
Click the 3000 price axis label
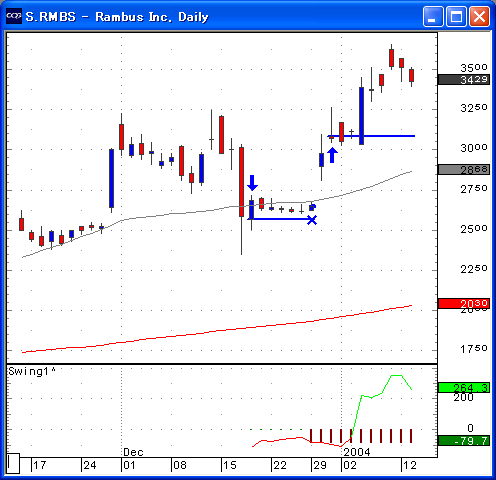[x=474, y=148]
